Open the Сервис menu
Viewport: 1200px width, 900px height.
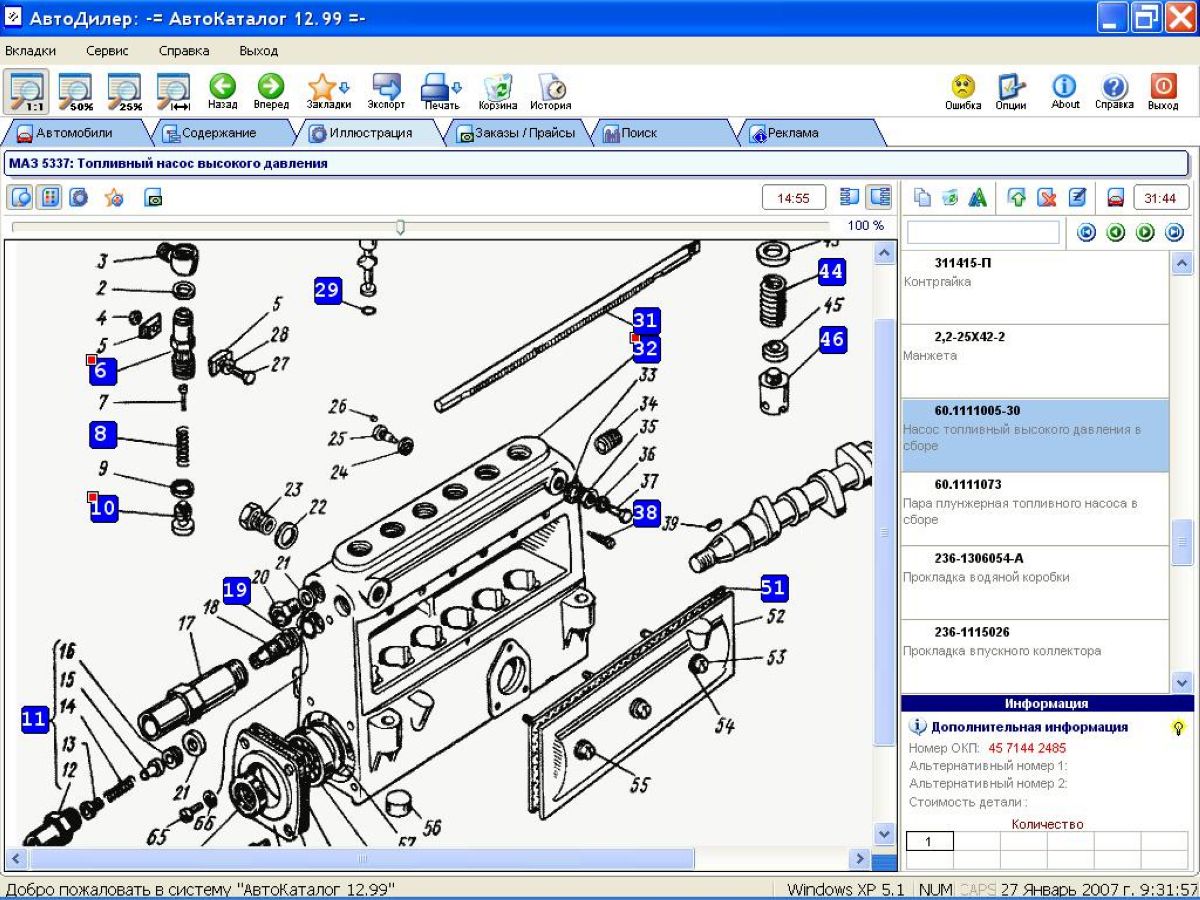click(107, 51)
